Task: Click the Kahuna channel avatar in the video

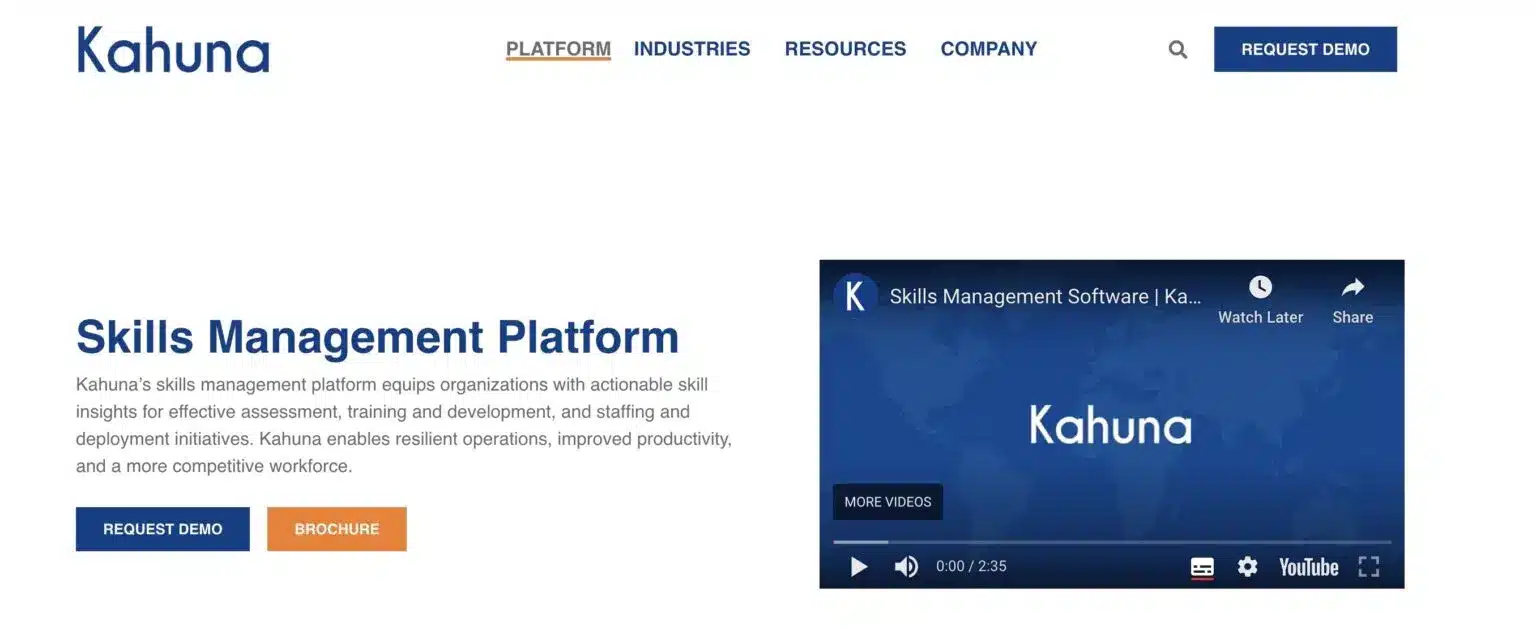Action: [x=855, y=296]
